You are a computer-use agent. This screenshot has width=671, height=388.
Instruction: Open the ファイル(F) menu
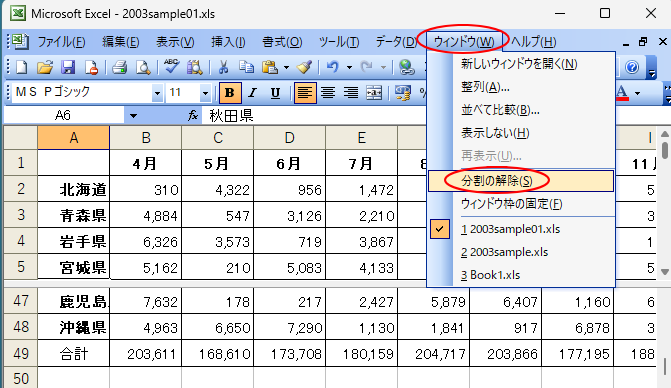61,42
